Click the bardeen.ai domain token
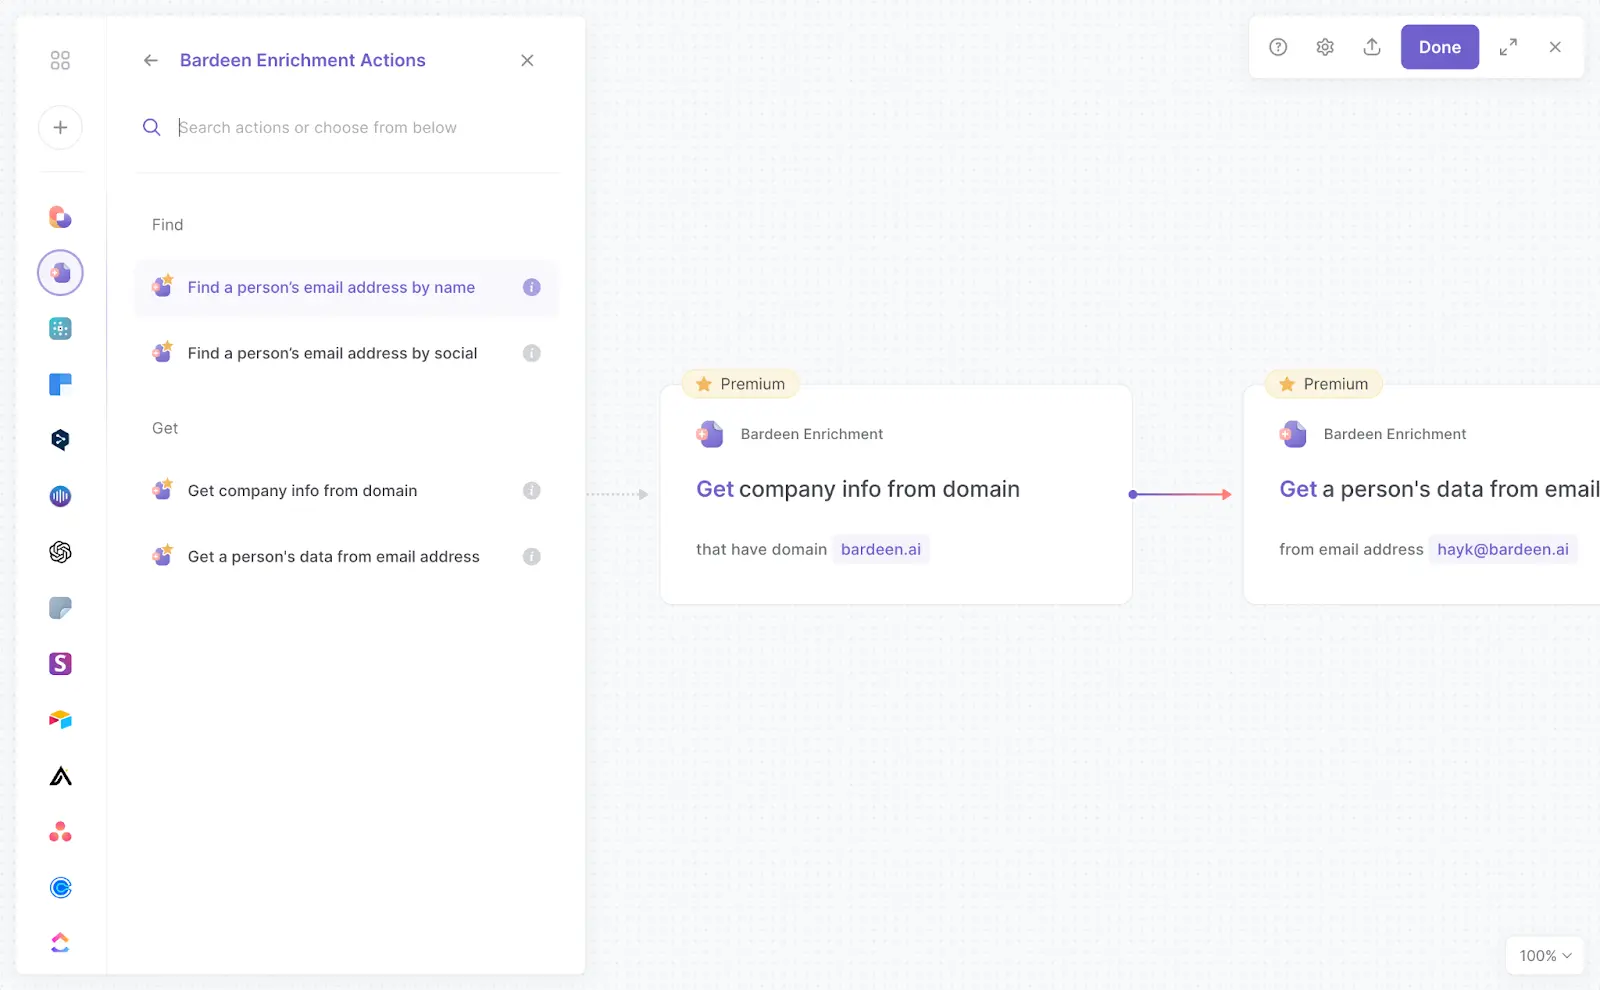This screenshot has width=1600, height=990. (x=880, y=549)
